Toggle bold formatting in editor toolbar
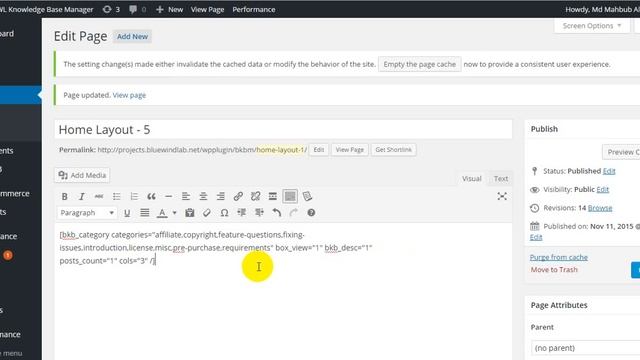This screenshot has height=360, width=640. [x=64, y=196]
